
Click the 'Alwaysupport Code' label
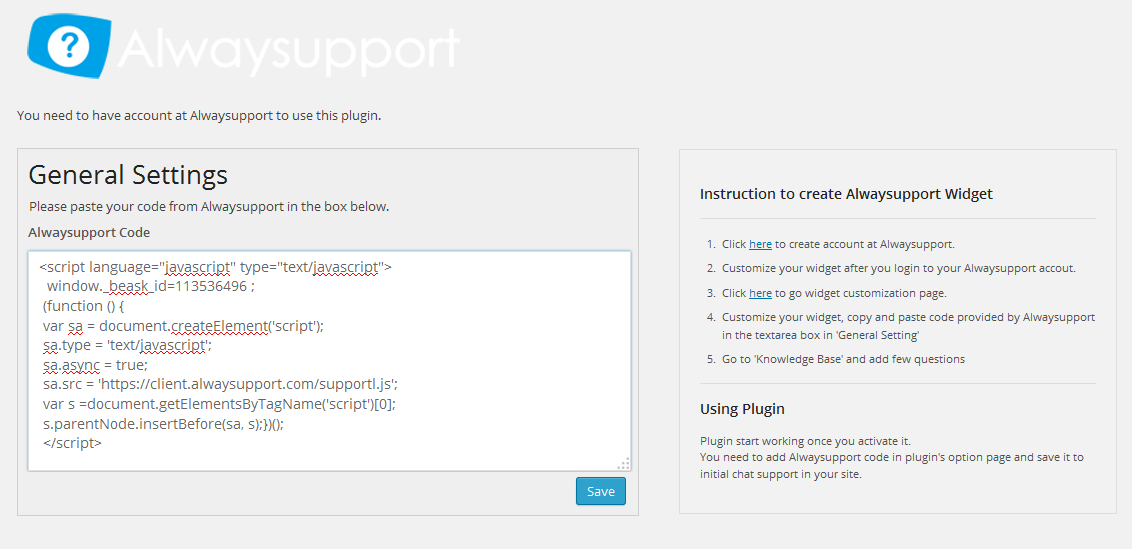[x=90, y=232]
